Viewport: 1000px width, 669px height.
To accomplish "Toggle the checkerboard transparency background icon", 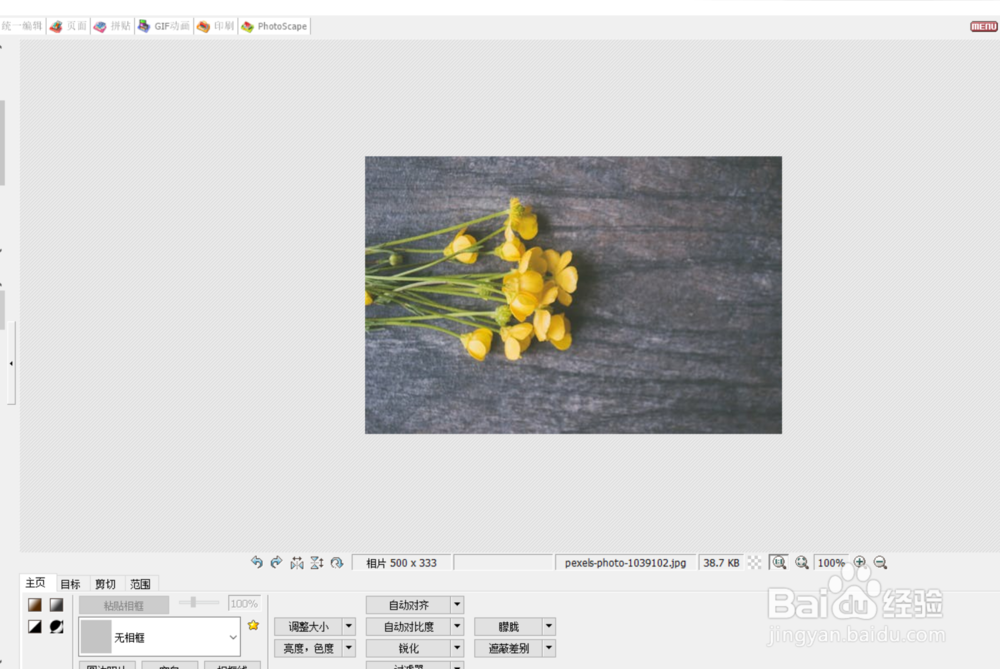I will tap(754, 562).
